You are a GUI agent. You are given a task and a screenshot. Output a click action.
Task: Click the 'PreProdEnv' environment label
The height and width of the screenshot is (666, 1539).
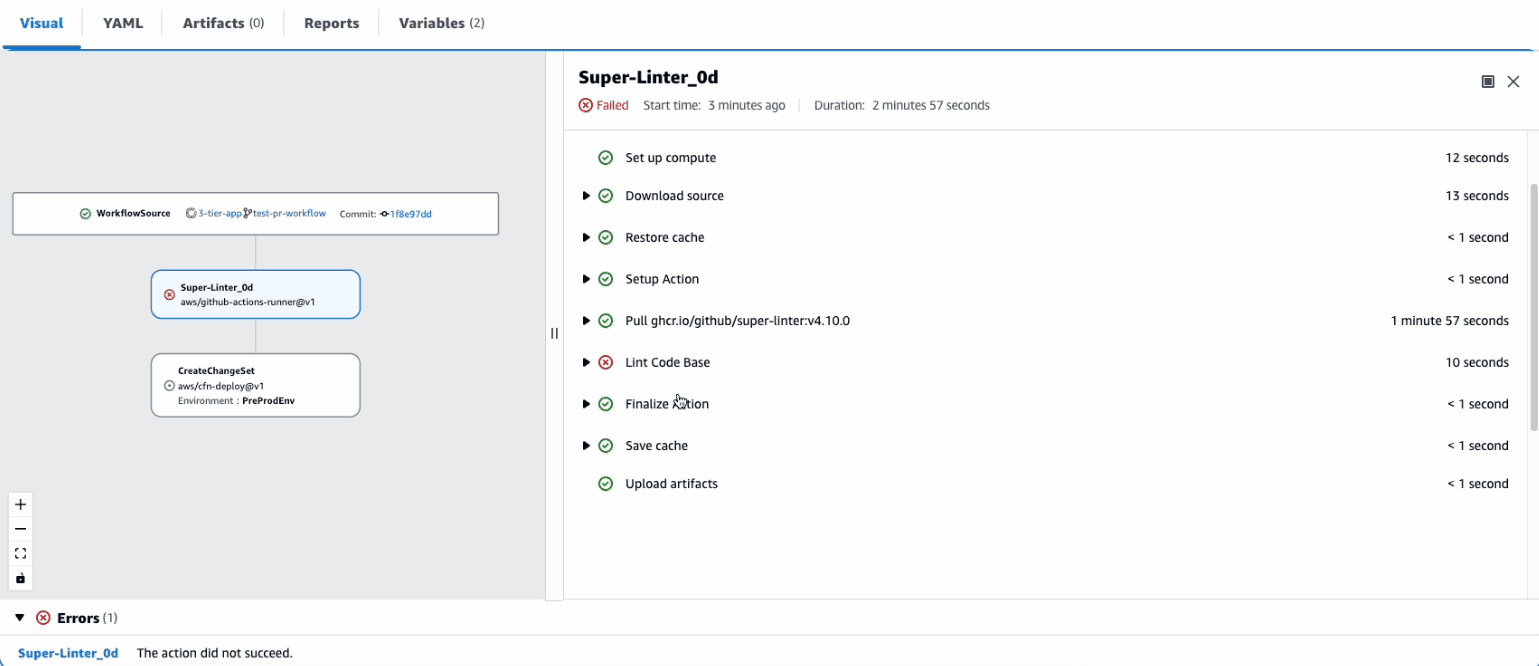coord(269,400)
